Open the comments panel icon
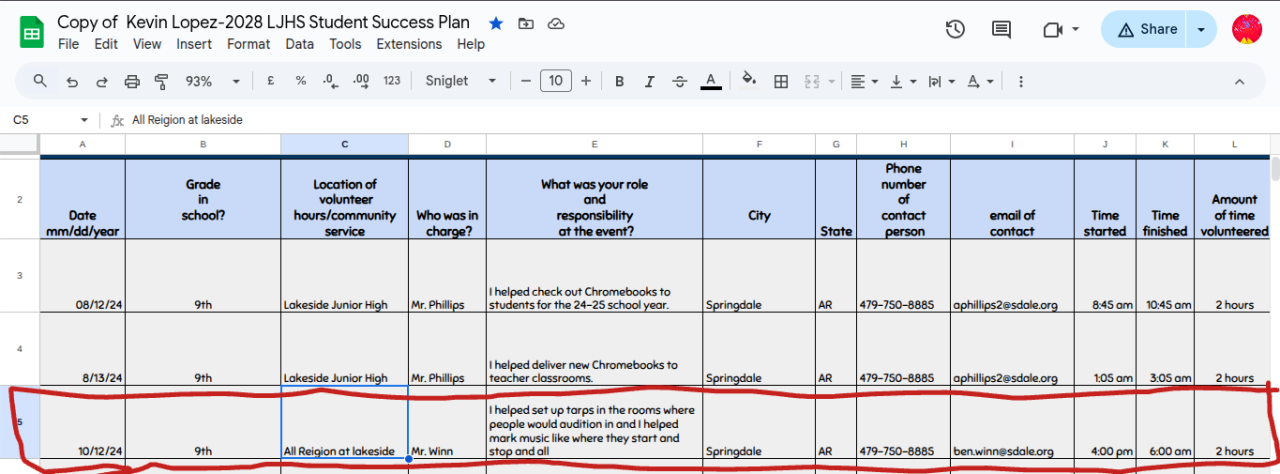The height and width of the screenshot is (474, 1280). tap(1001, 30)
